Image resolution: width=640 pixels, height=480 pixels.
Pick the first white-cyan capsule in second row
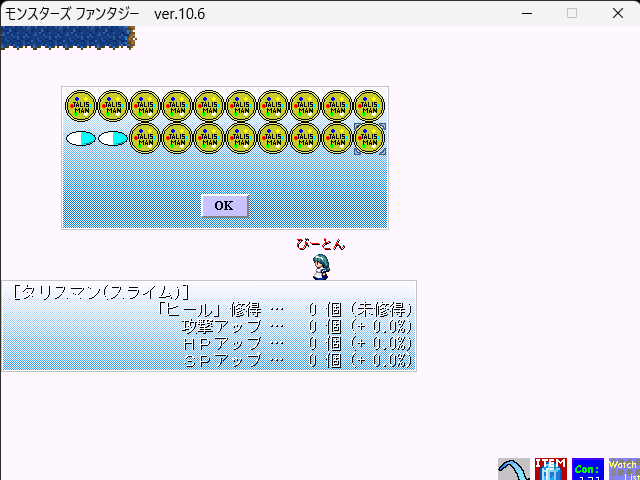[x=81, y=138]
